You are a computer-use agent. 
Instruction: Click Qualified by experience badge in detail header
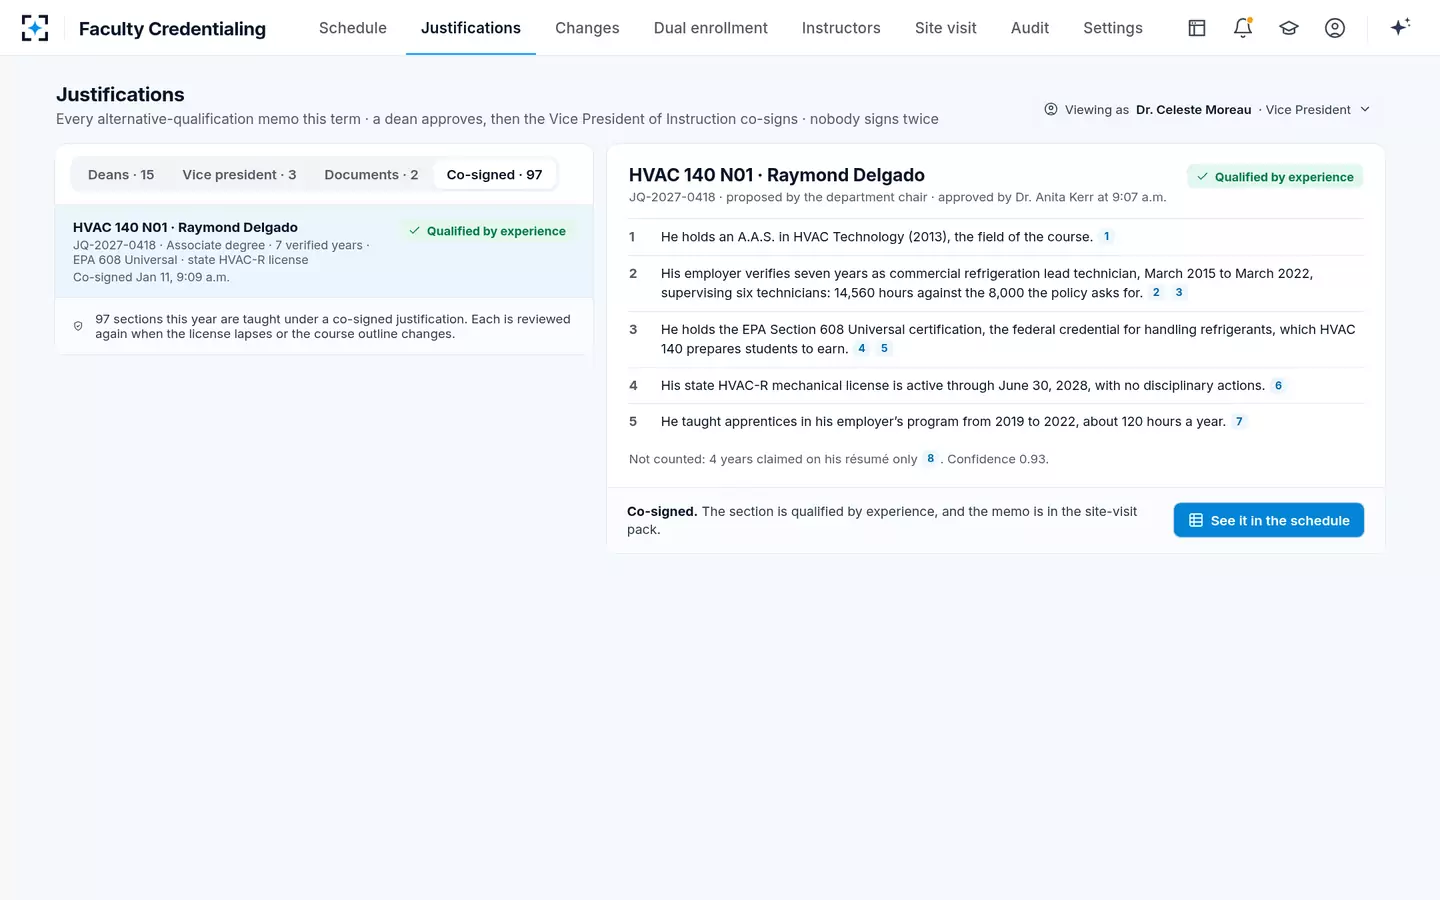1275,177
